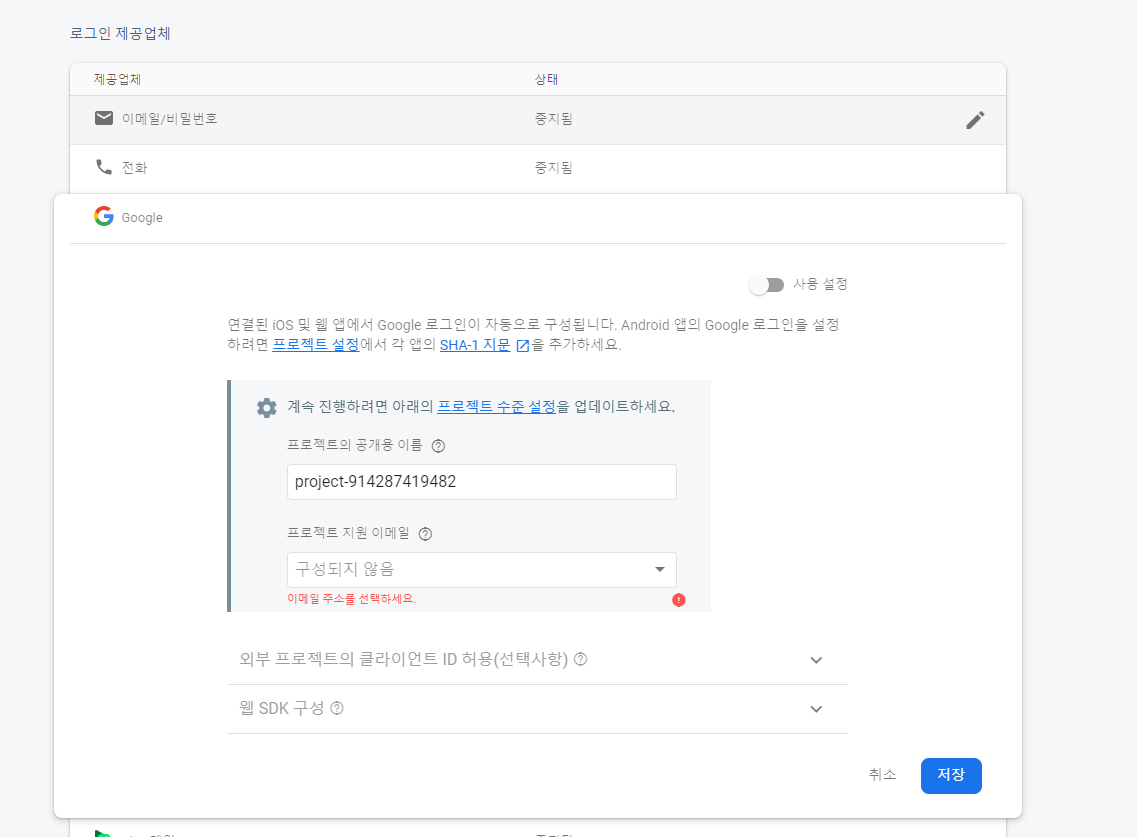
Task: Open help icon next to 프로젝트의 공개용 이름
Action: click(x=438, y=446)
